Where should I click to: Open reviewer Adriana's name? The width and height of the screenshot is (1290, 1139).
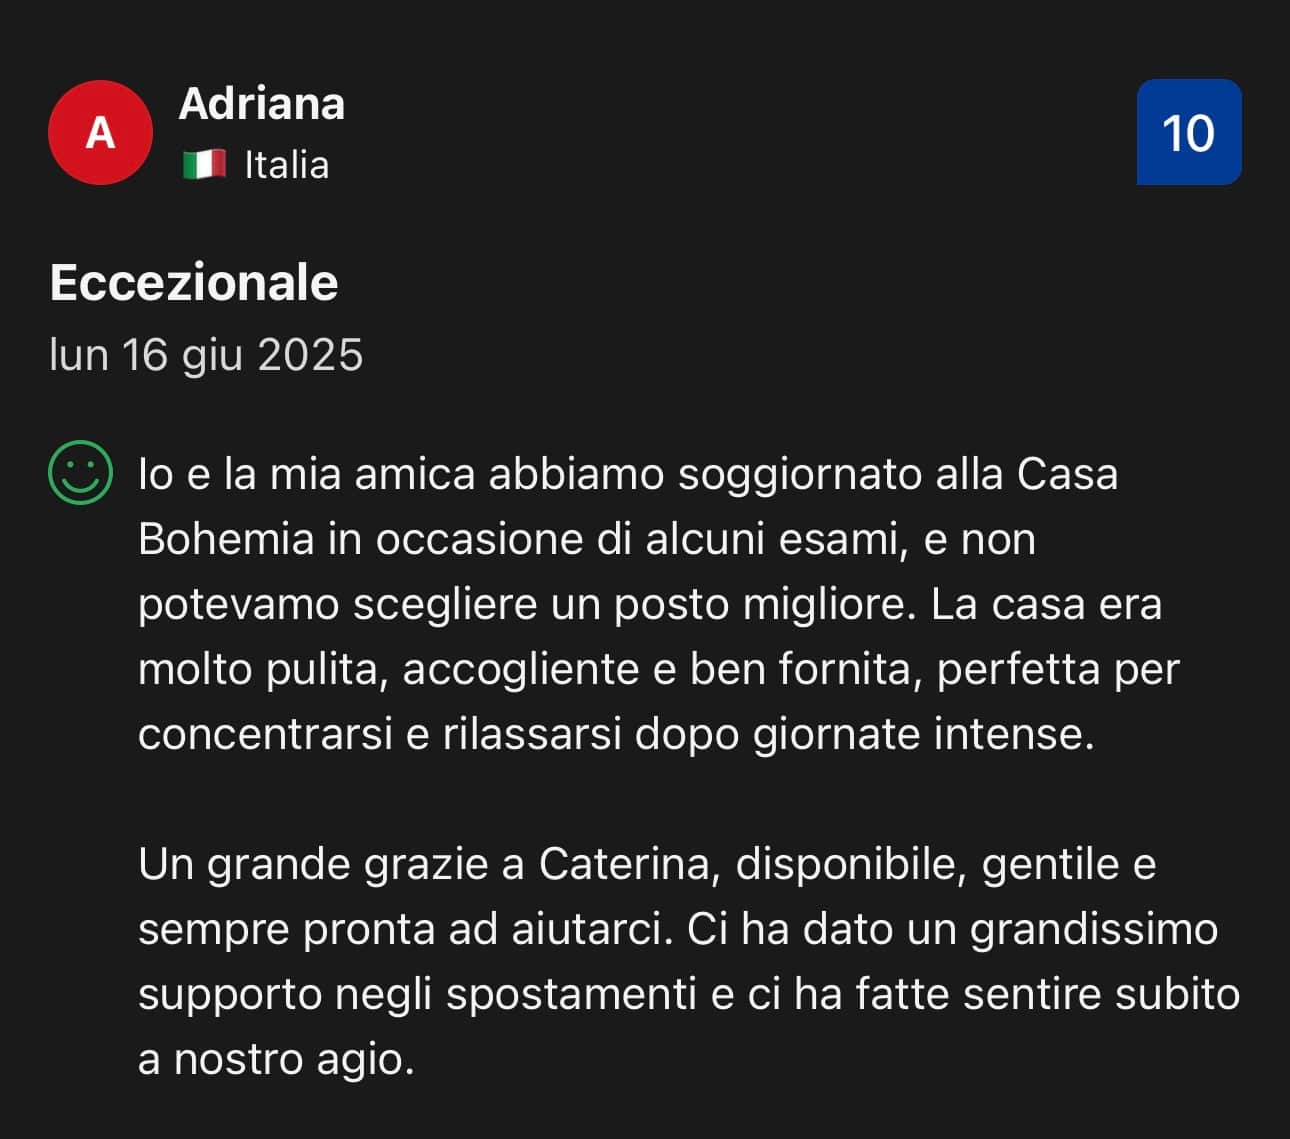262,104
